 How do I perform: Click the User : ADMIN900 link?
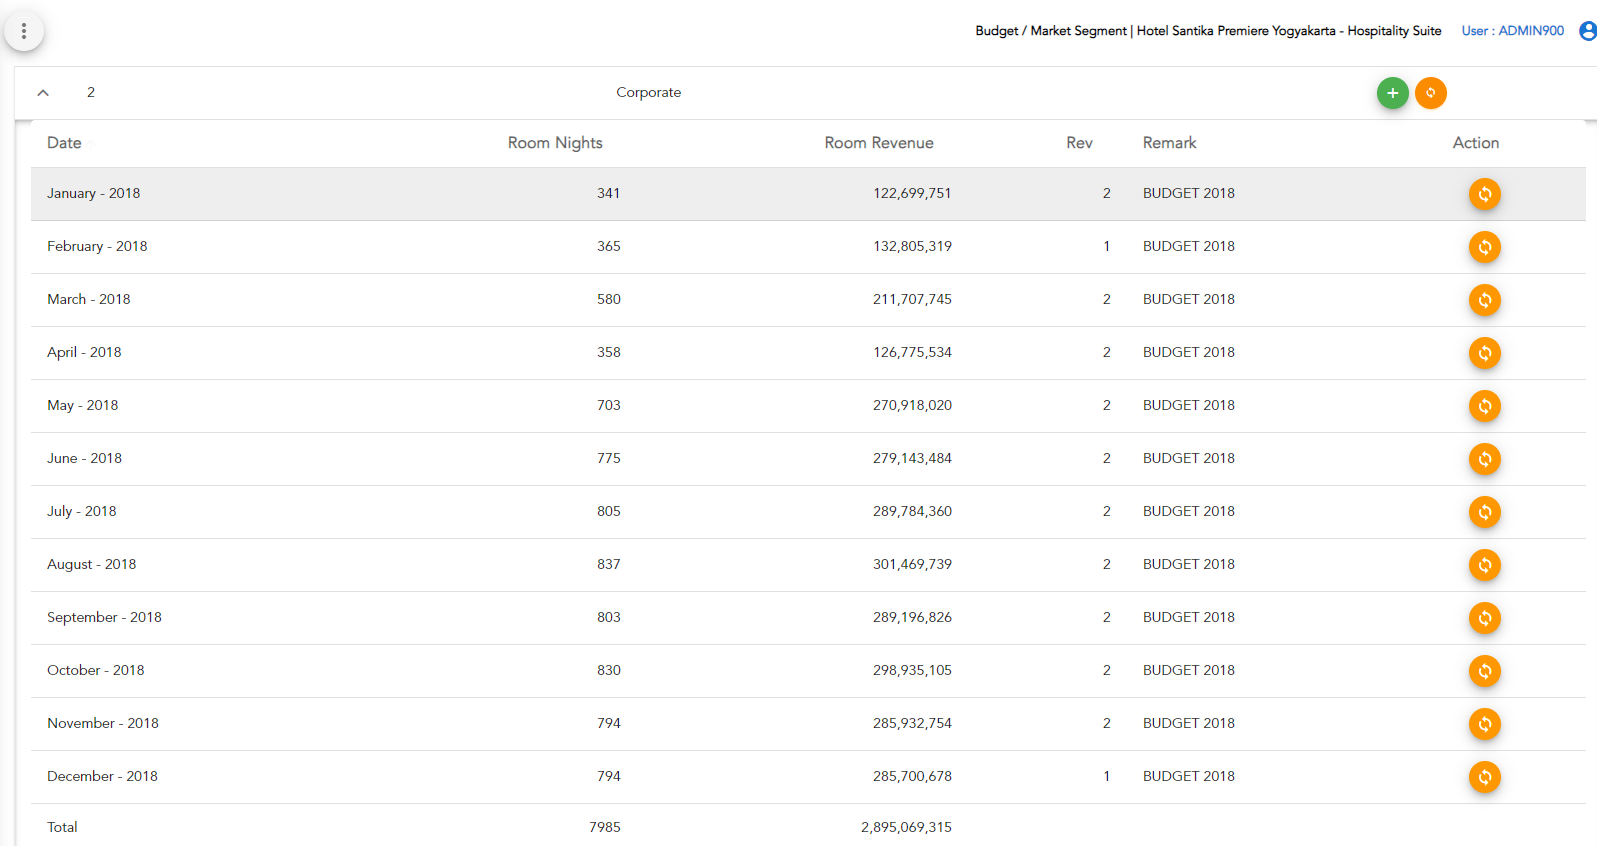tap(1512, 31)
